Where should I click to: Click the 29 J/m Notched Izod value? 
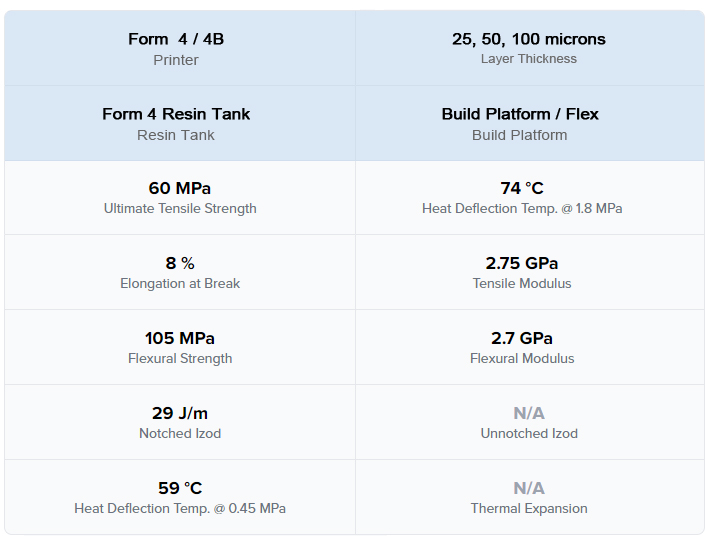tap(180, 413)
